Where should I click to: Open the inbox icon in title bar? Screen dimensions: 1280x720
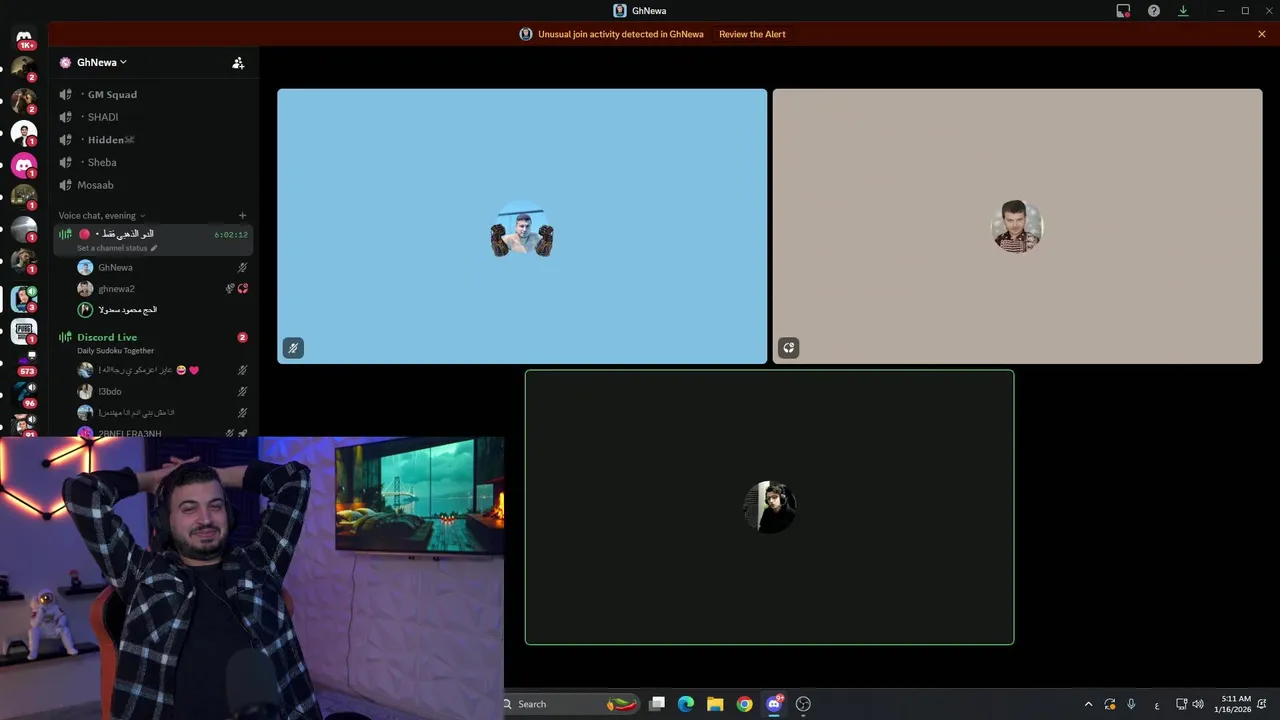pyautogui.click(x=1123, y=11)
